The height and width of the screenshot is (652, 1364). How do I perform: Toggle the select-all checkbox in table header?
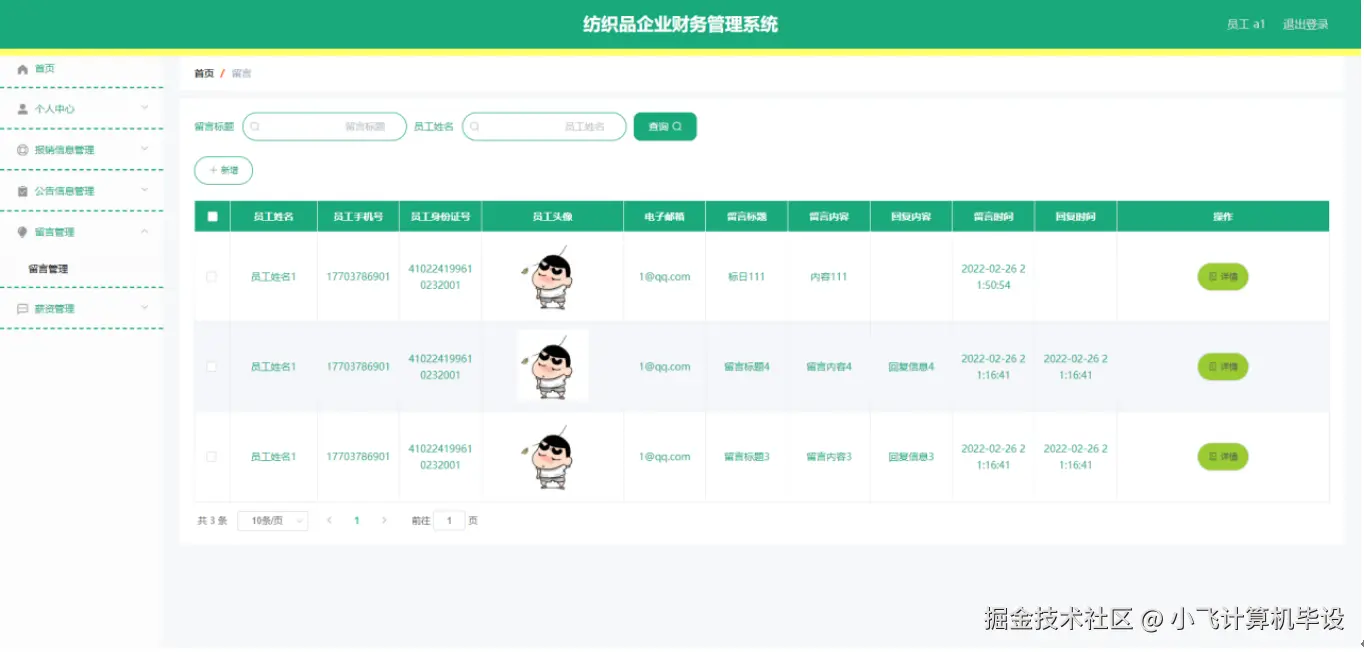pyautogui.click(x=211, y=215)
